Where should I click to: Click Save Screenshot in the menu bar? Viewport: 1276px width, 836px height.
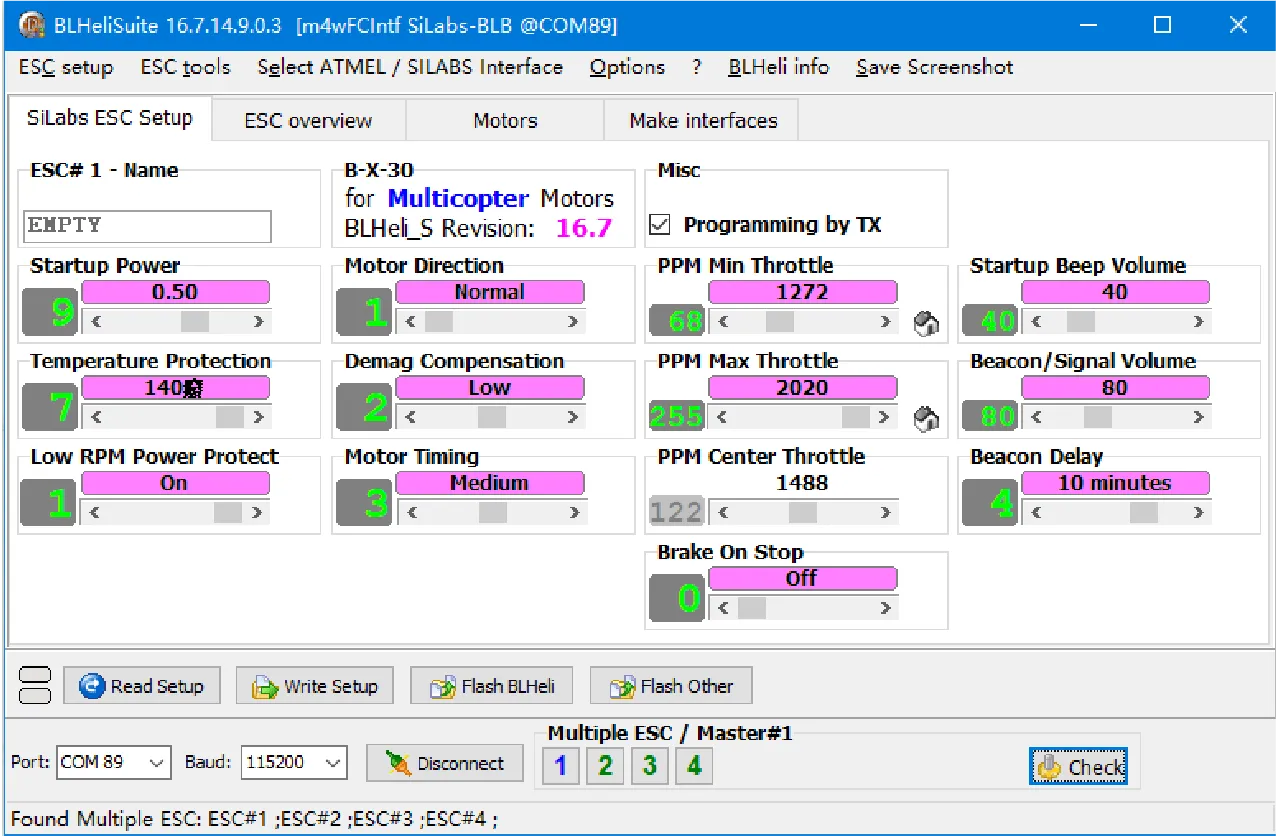932,67
